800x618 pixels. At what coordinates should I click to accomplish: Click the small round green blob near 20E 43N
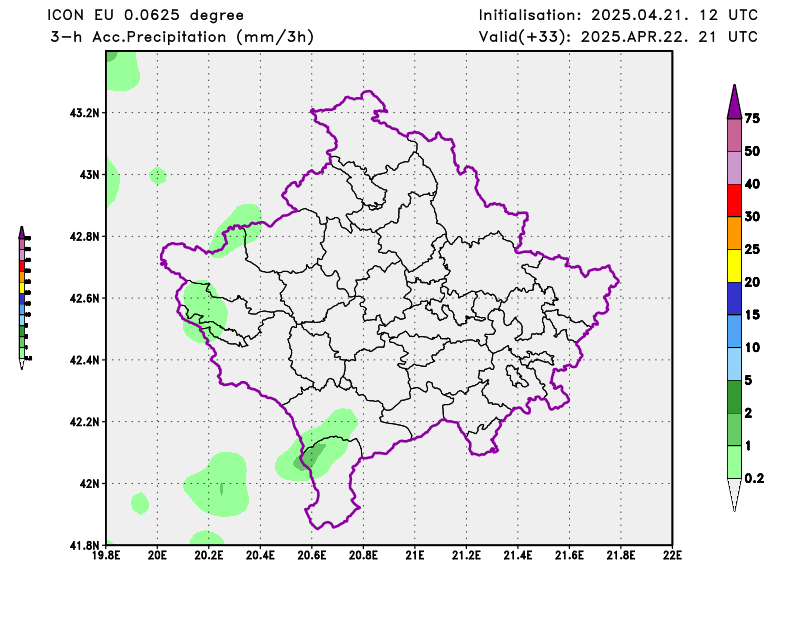click(158, 176)
